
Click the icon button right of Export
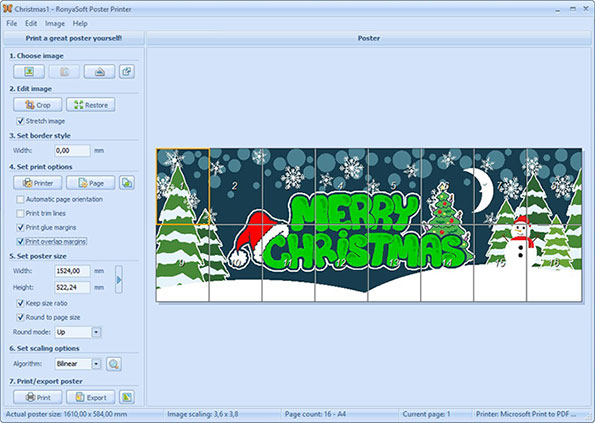(127, 397)
